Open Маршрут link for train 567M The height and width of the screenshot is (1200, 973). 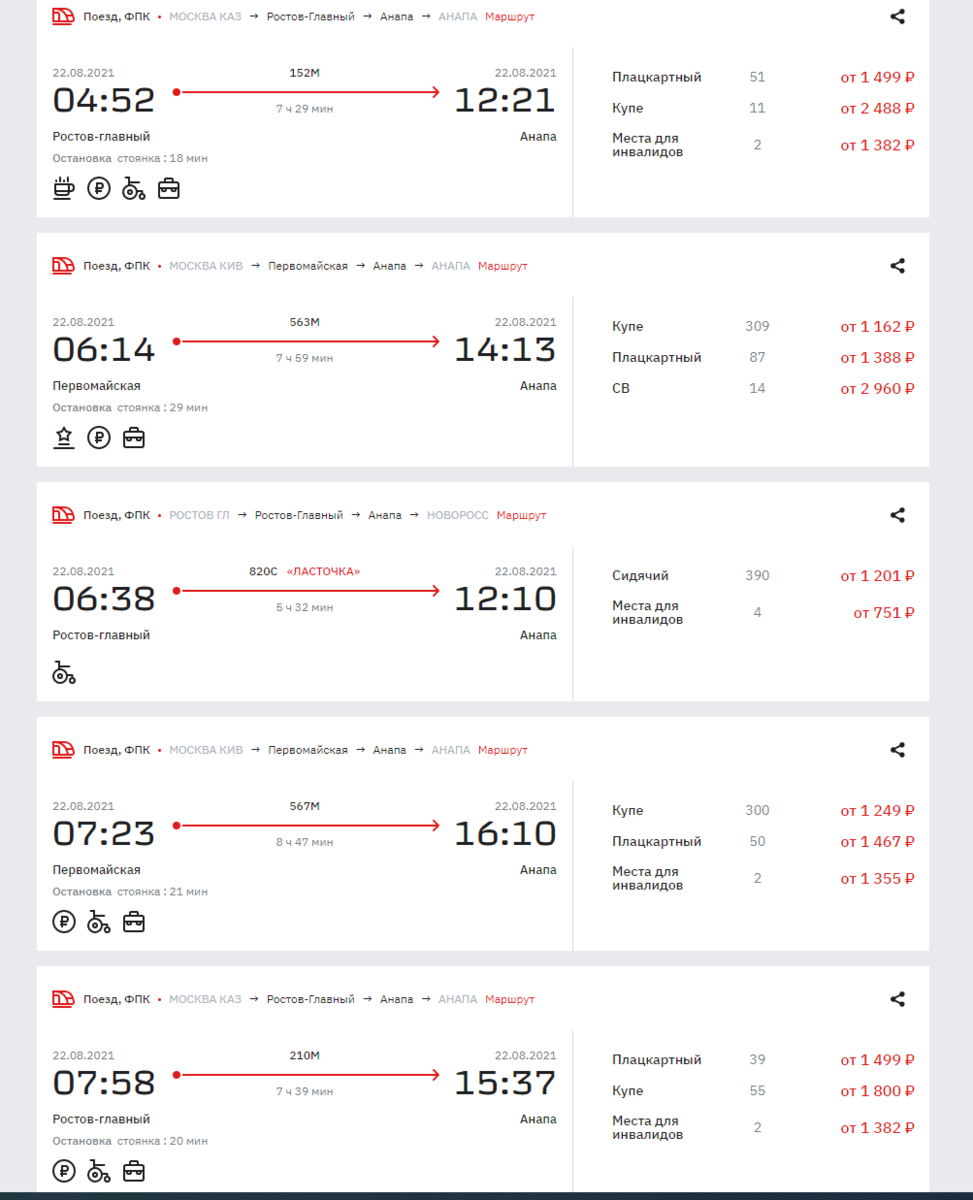[503, 750]
